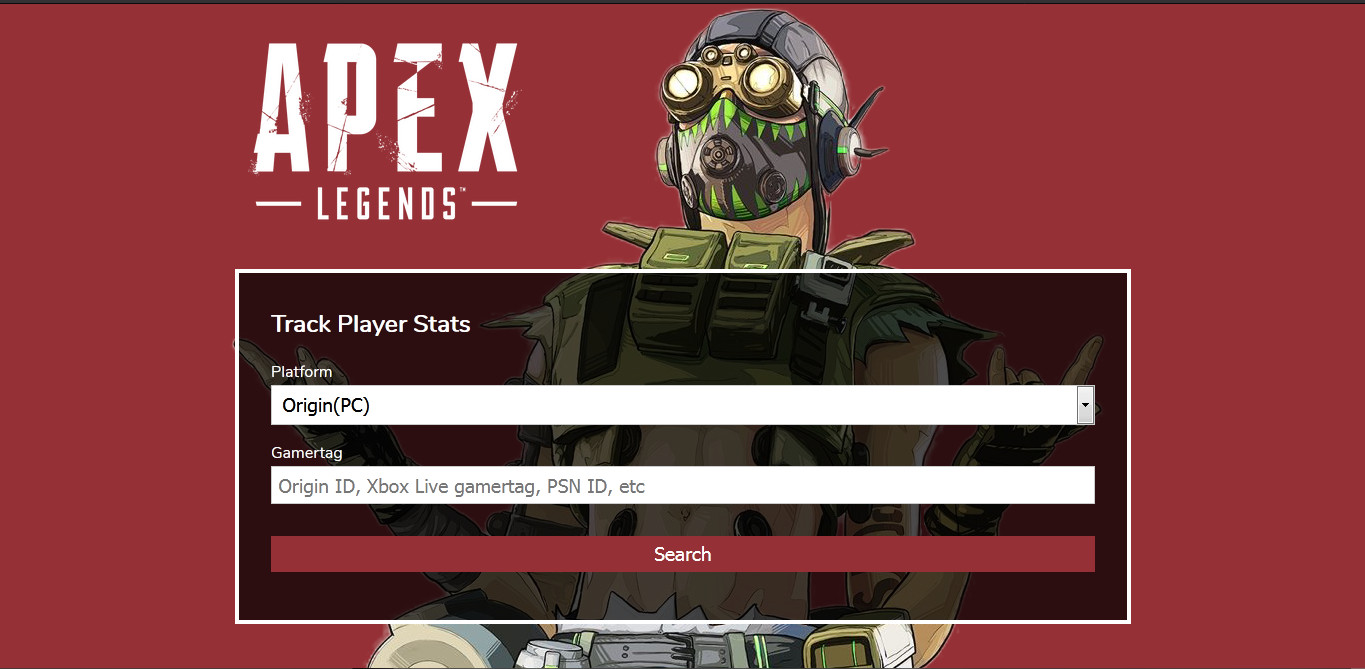Click the Apex Legends logo
Image resolution: width=1365 pixels, height=669 pixels.
pos(387,130)
